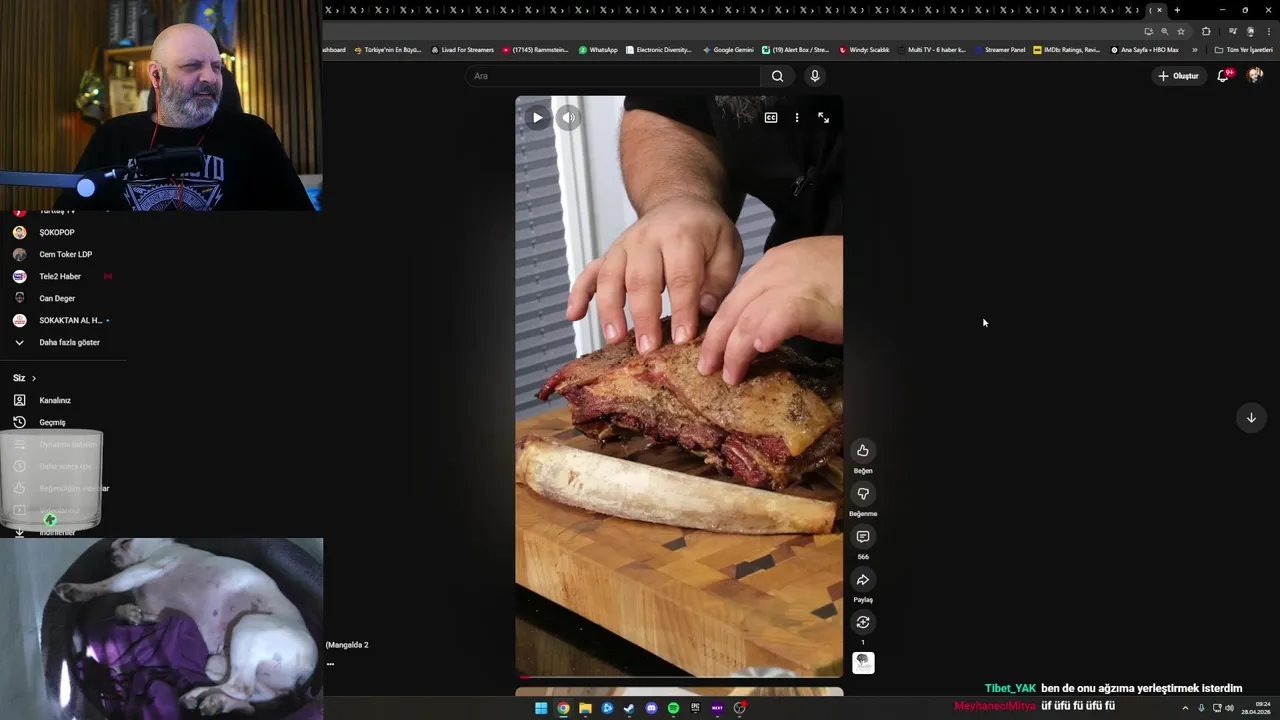Open the remix button
This screenshot has width=1280, height=720.
click(863, 622)
